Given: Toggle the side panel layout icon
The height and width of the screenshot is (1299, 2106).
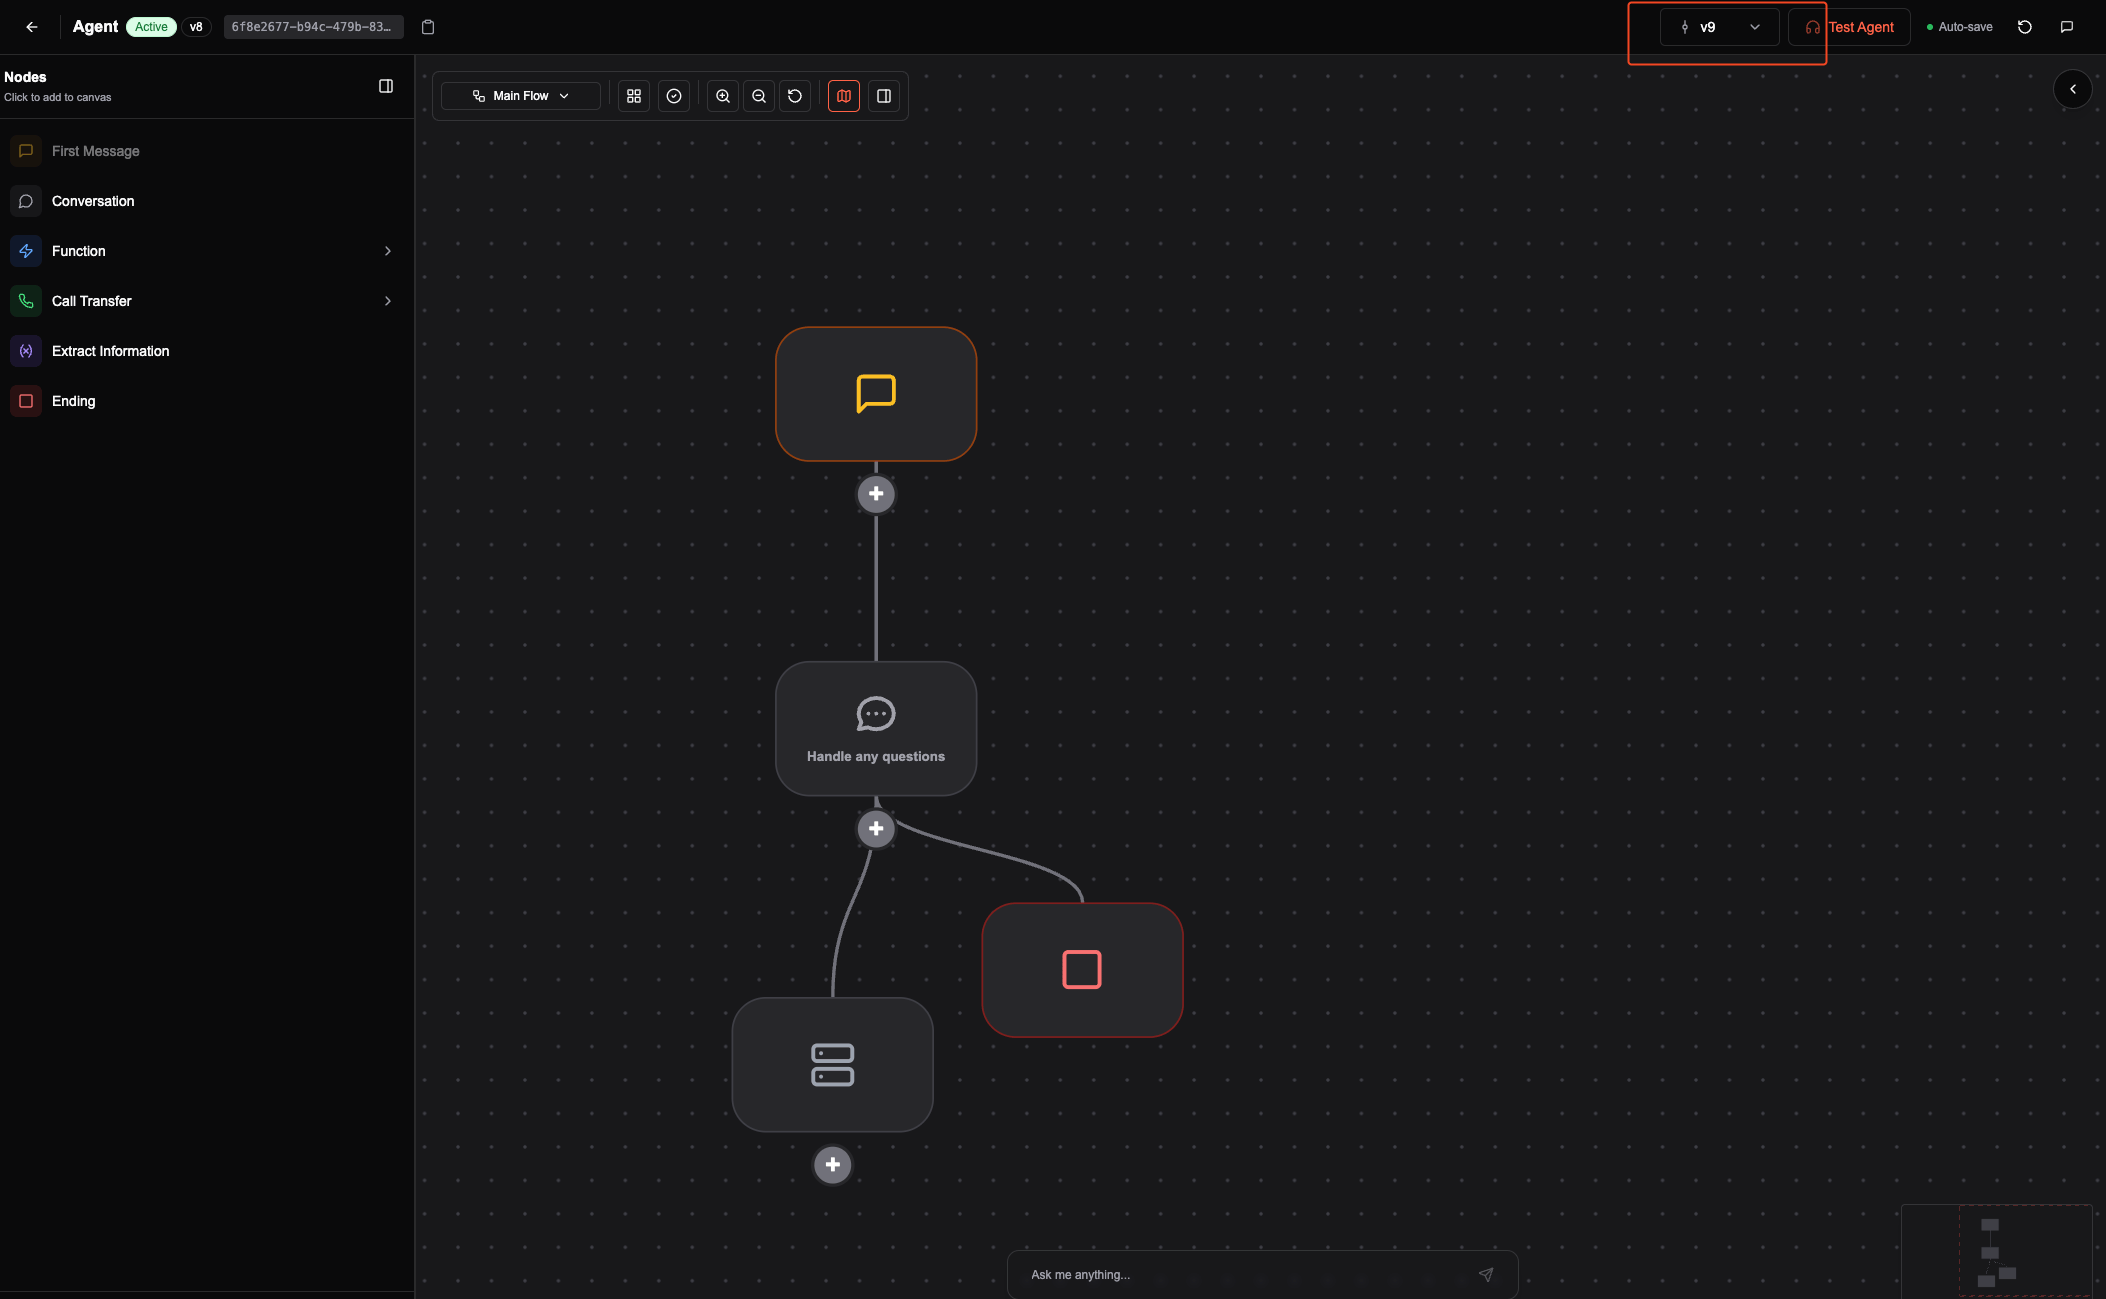Looking at the screenshot, I should (884, 96).
